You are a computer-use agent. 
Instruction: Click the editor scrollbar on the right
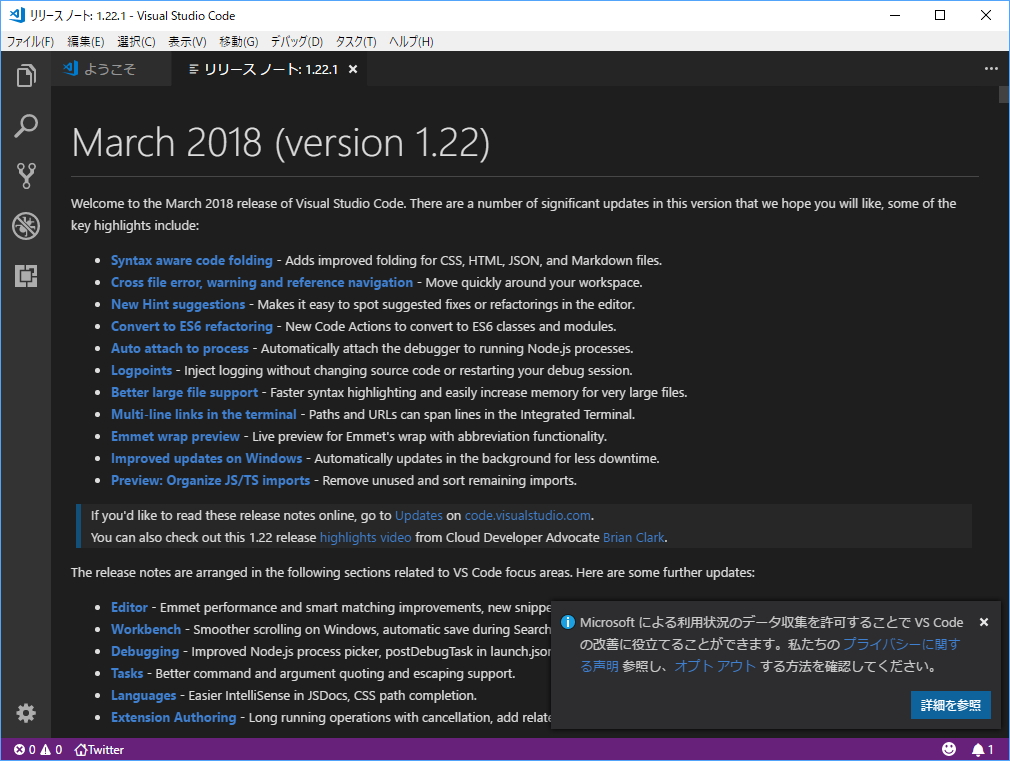(x=1002, y=94)
